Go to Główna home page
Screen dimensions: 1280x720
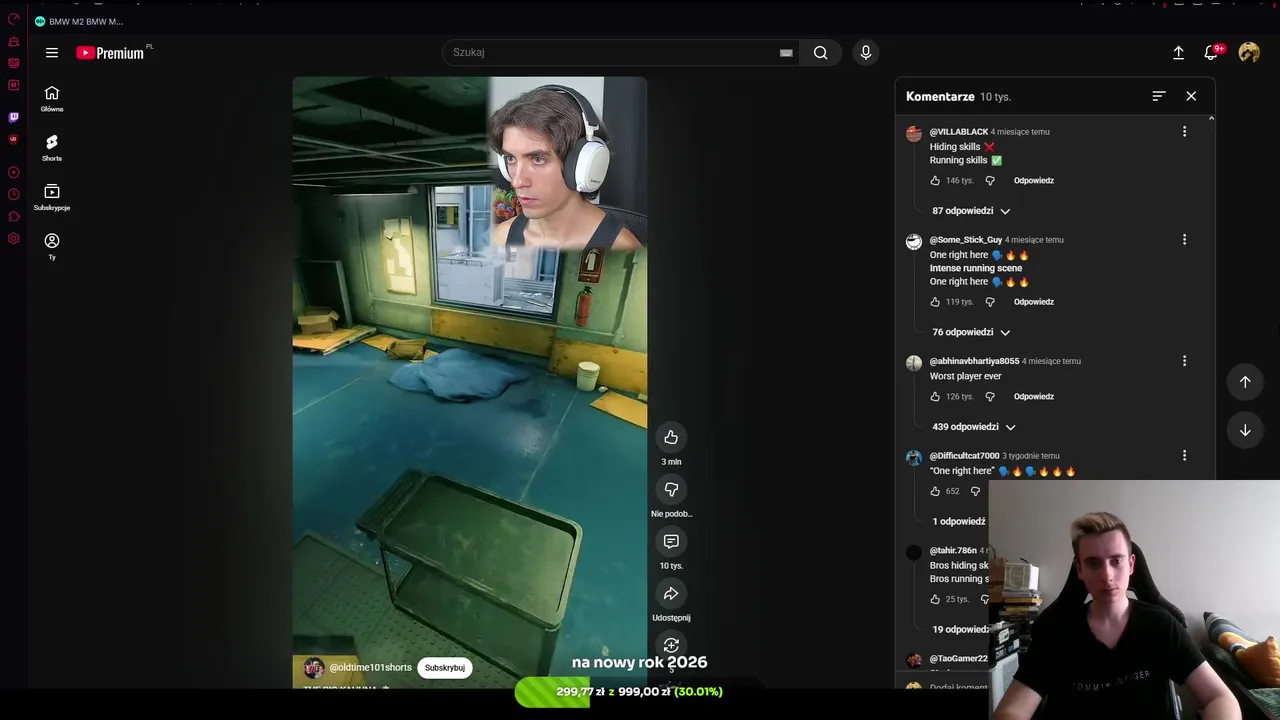[52, 99]
